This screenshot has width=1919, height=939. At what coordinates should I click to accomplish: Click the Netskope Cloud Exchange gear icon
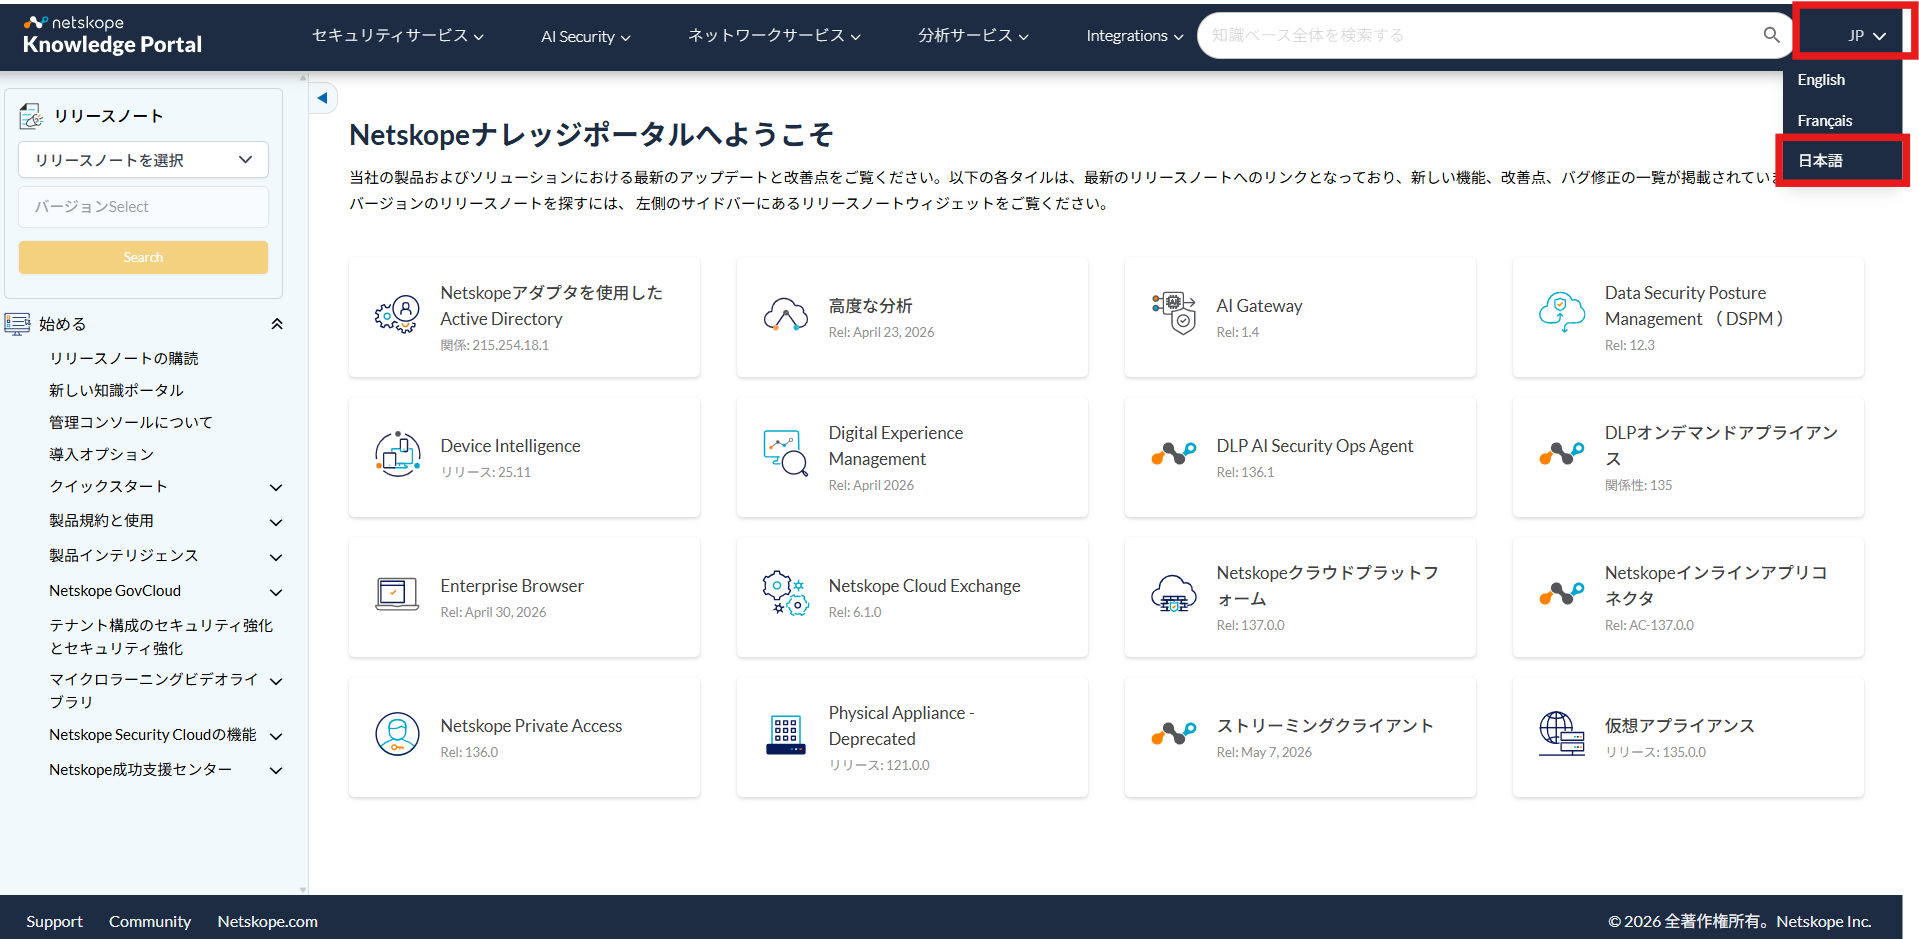785,593
